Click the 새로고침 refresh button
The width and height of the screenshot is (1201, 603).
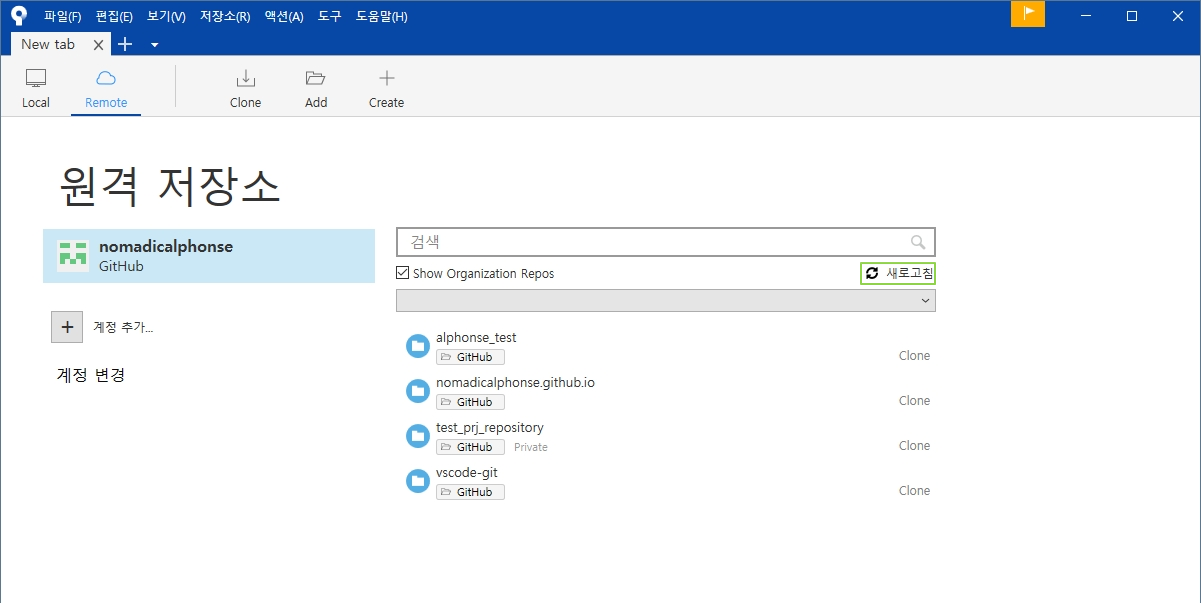pyautogui.click(x=898, y=273)
